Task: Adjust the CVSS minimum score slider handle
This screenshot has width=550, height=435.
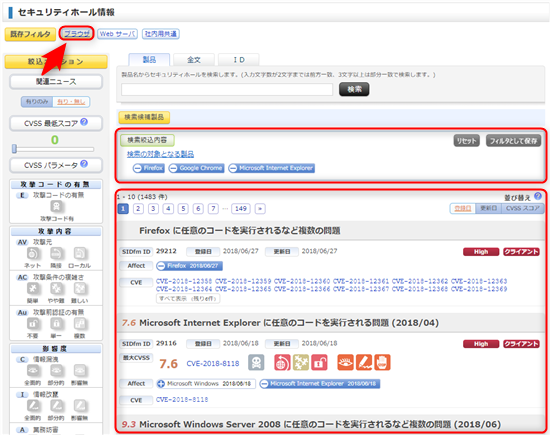Action: click(x=14, y=149)
